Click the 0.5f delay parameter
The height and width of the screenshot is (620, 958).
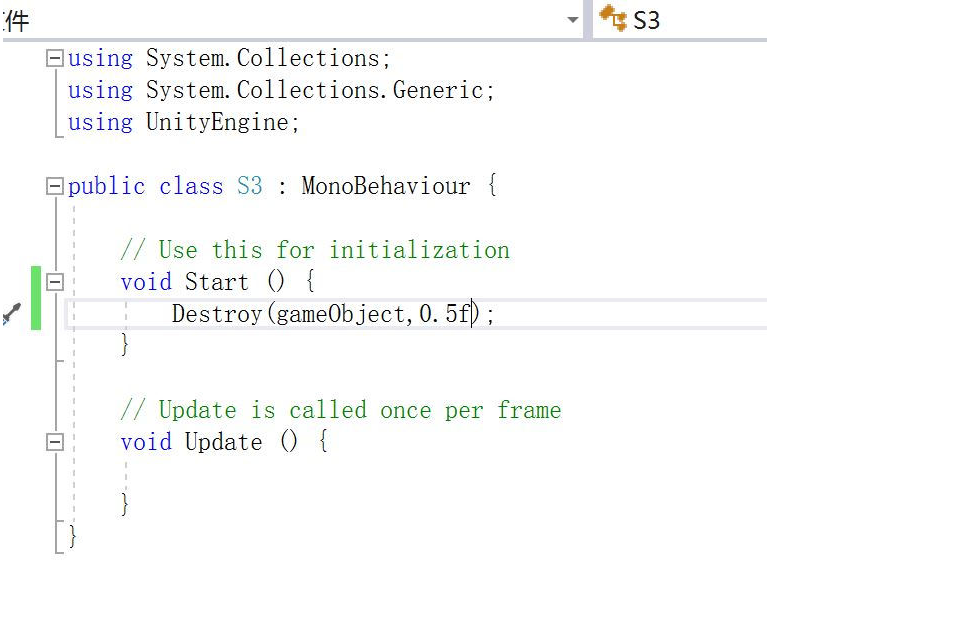[x=445, y=314]
